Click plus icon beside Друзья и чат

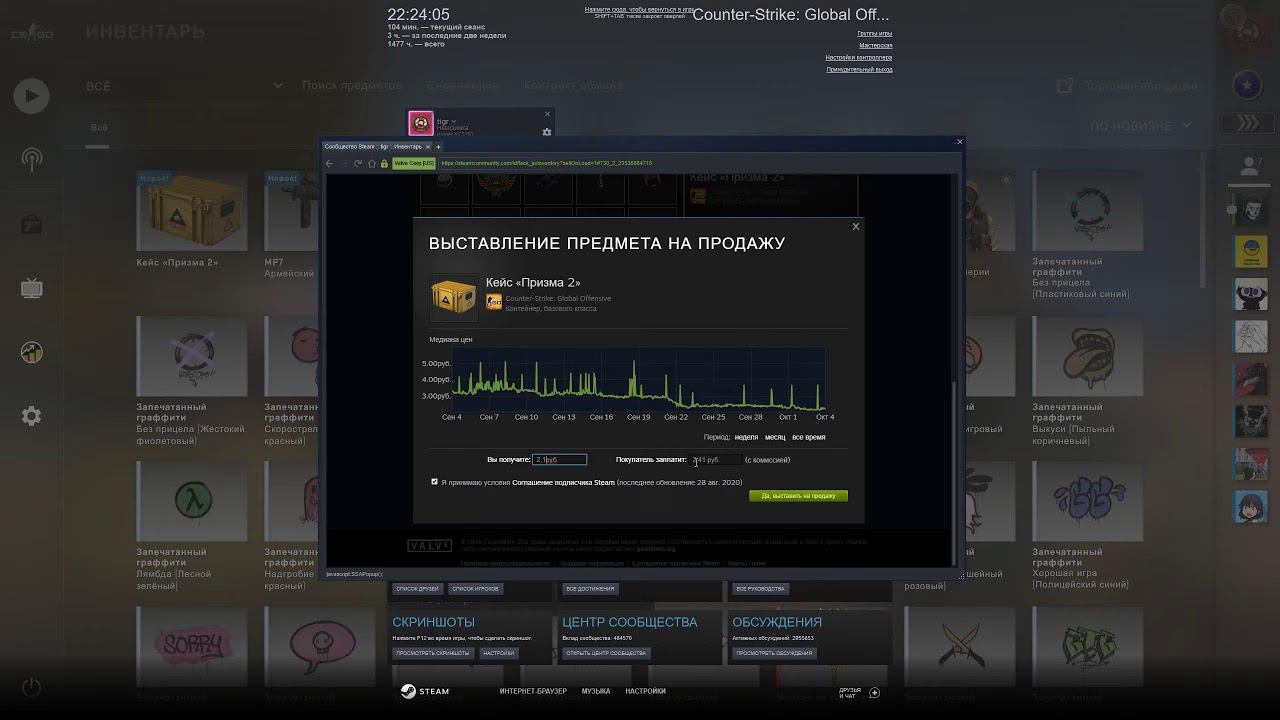(x=874, y=692)
